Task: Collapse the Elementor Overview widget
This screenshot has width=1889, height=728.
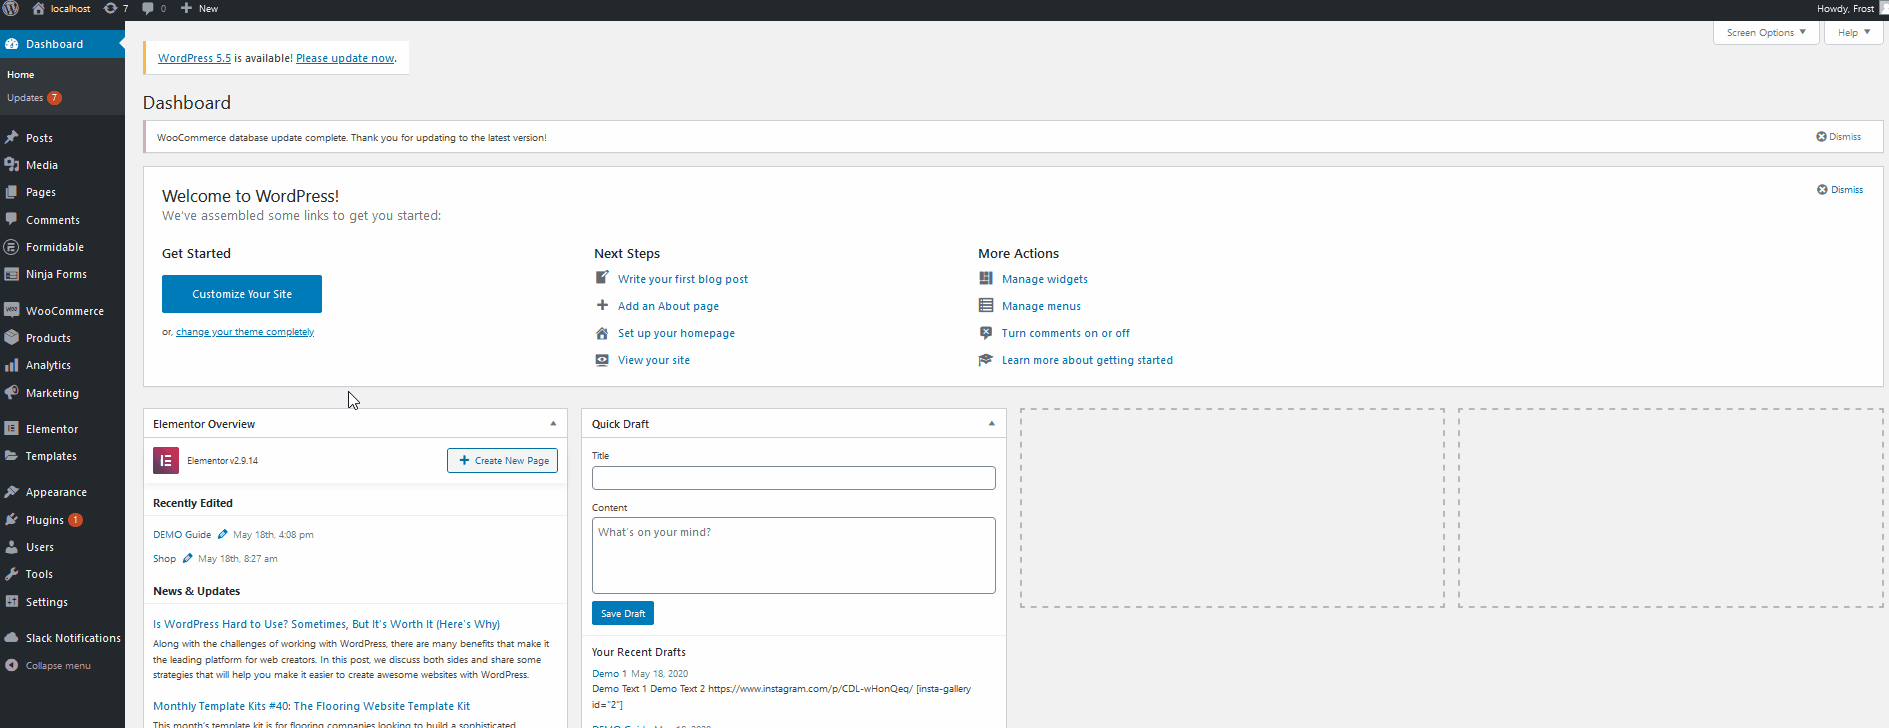Action: (553, 424)
